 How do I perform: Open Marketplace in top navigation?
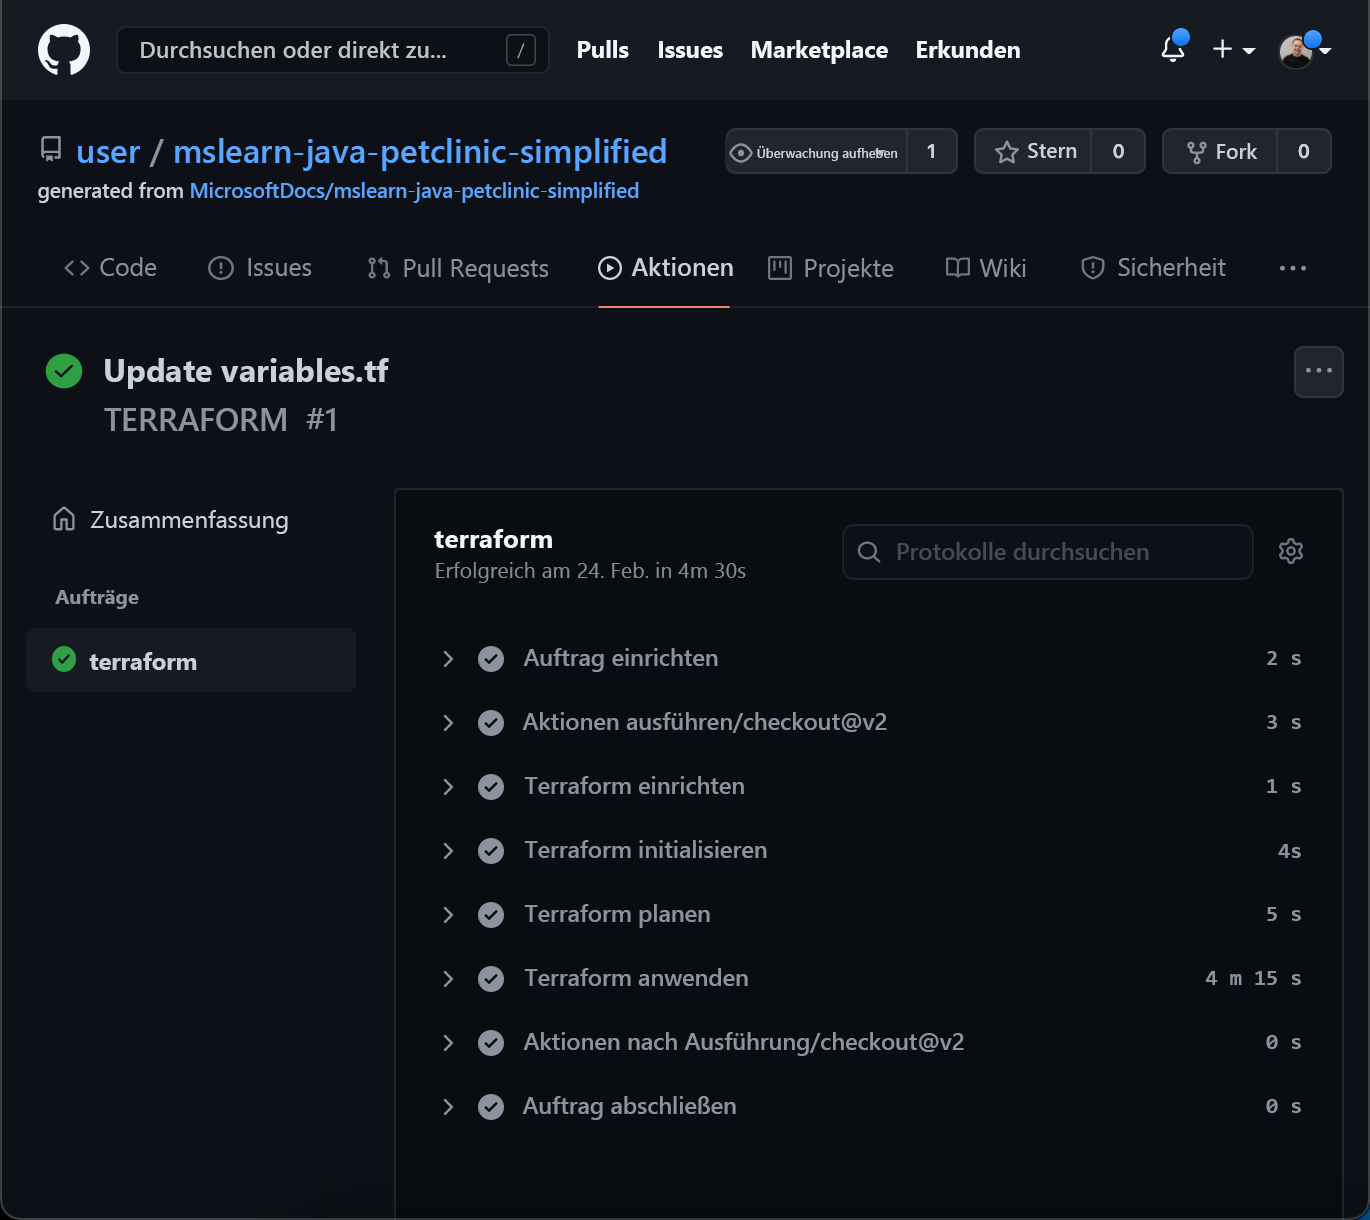(819, 50)
